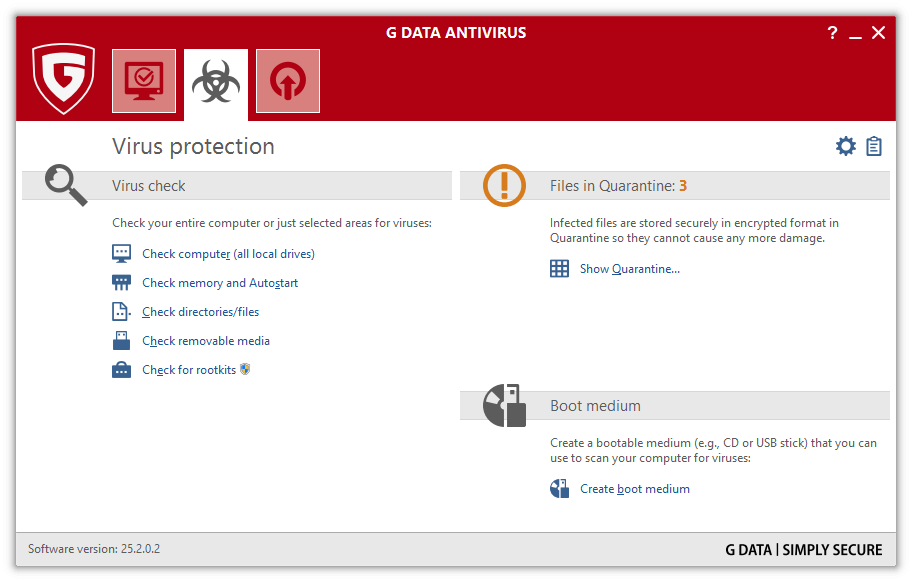Click the admin shield beside rootkits
Image resolution: width=912 pixels, height=582 pixels.
[245, 369]
